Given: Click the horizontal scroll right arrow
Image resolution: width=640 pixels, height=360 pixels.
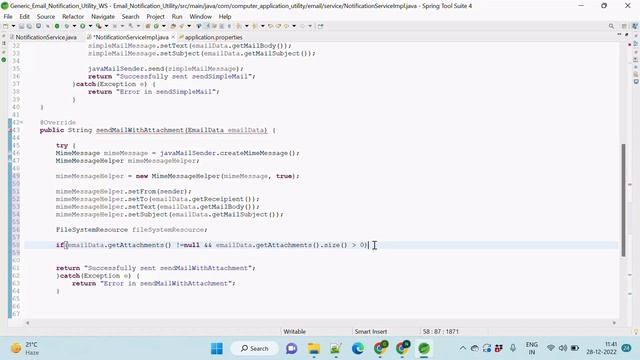Looking at the screenshot, I should pyautogui.click(x=614, y=323).
